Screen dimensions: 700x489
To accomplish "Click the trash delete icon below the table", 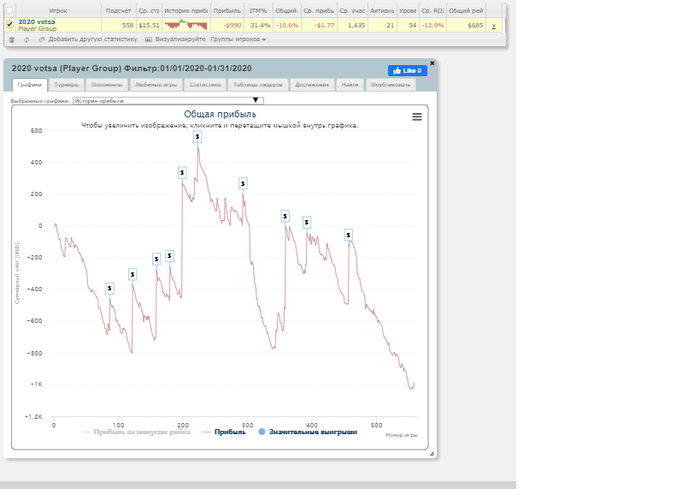I will pyautogui.click(x=12, y=39).
